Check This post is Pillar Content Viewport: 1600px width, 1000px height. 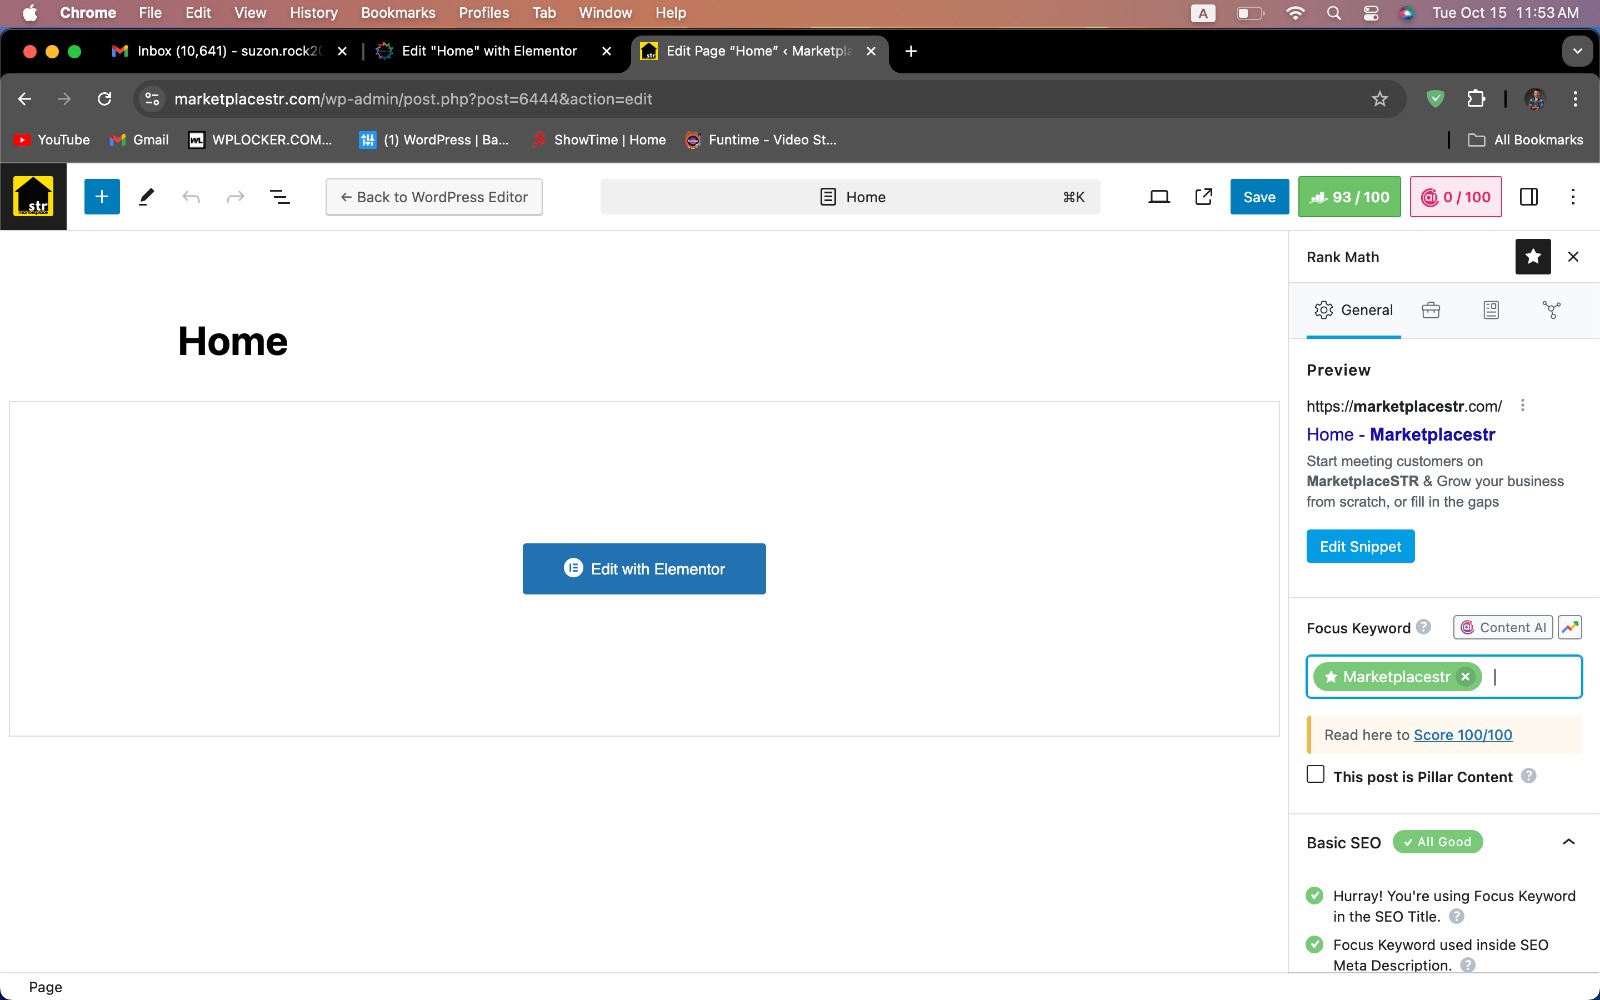click(1316, 775)
